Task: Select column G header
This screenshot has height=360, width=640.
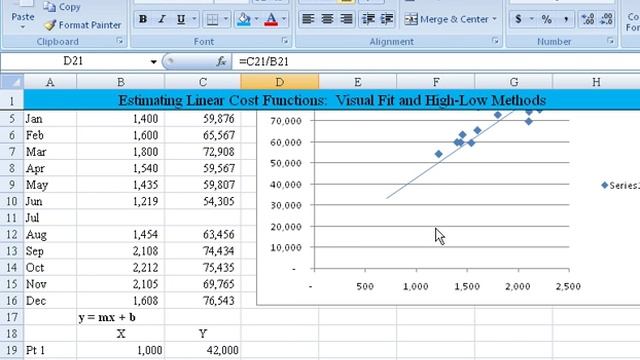Action: pyautogui.click(x=514, y=82)
